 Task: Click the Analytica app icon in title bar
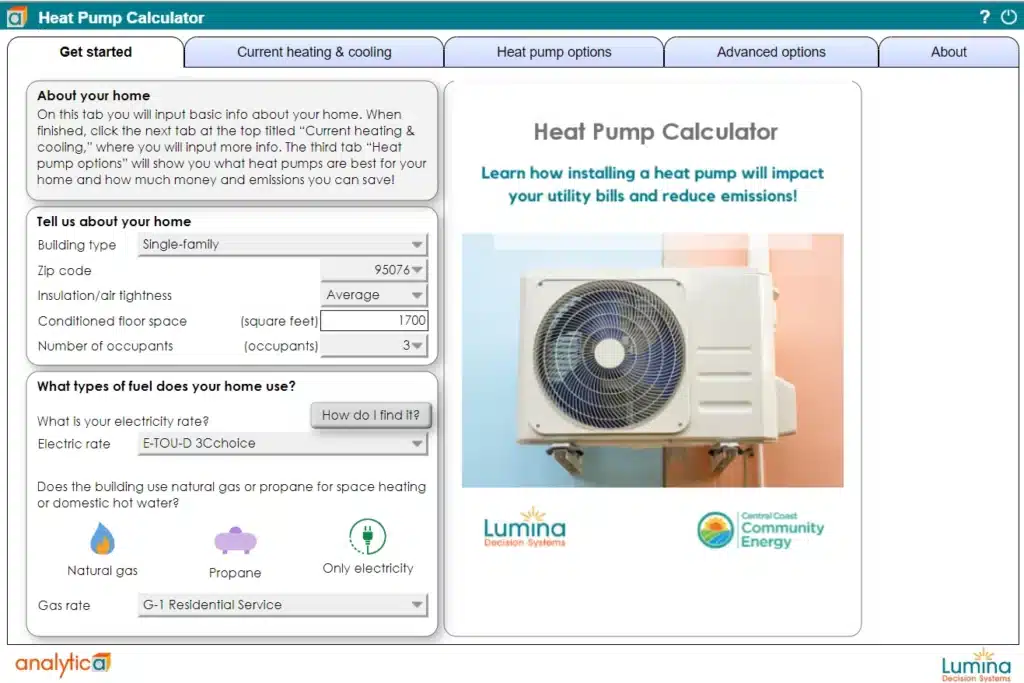(16, 17)
